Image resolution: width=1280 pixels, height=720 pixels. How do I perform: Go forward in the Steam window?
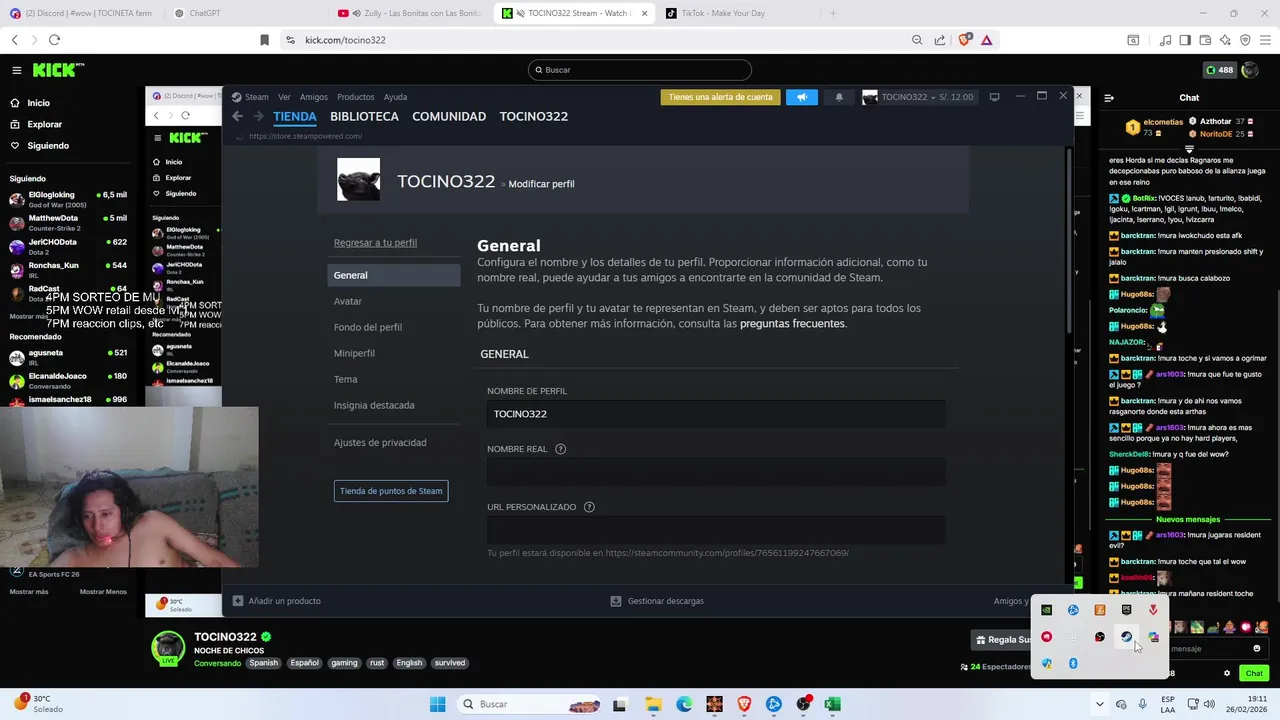click(258, 116)
